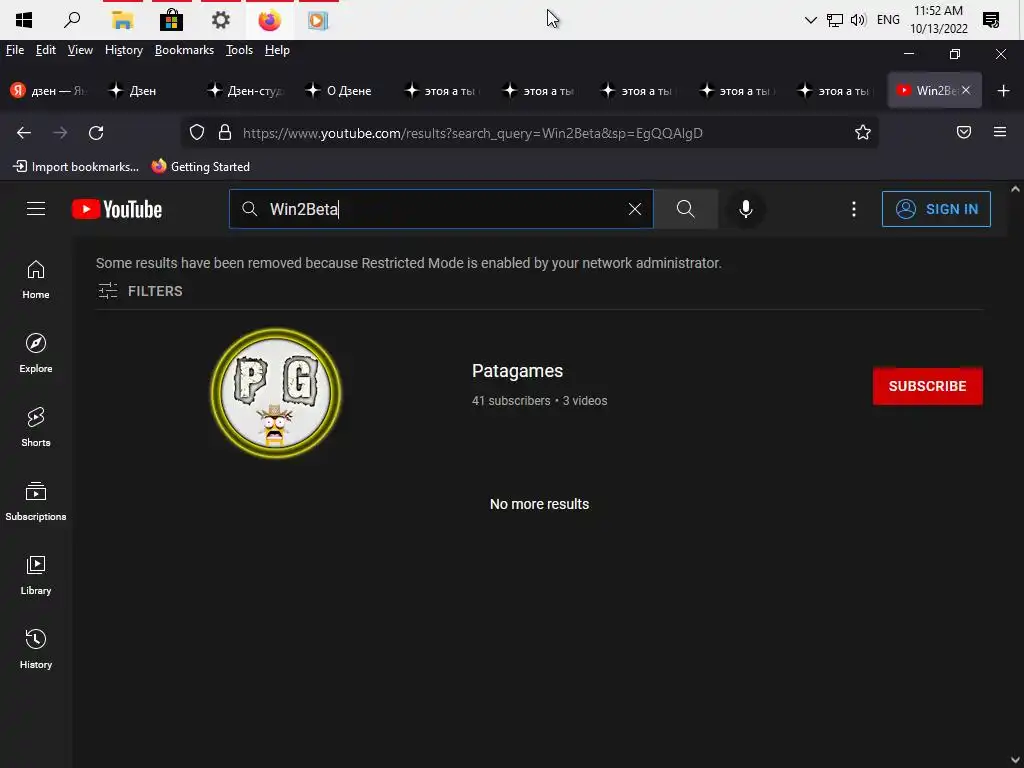Open the clock and date flyout
Viewport: 1024px width, 768px height.
[x=938, y=20]
